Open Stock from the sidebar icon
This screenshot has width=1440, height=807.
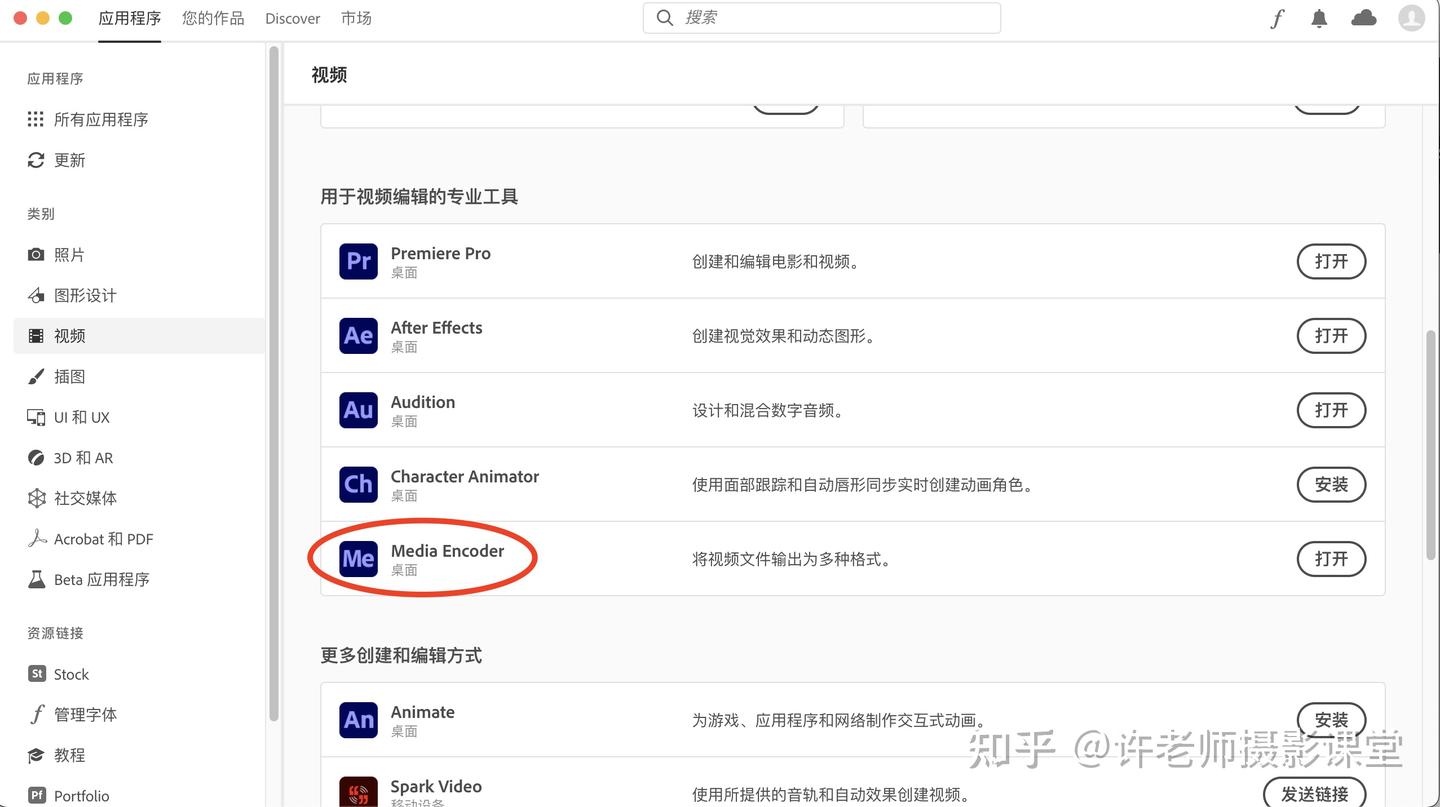(35, 674)
